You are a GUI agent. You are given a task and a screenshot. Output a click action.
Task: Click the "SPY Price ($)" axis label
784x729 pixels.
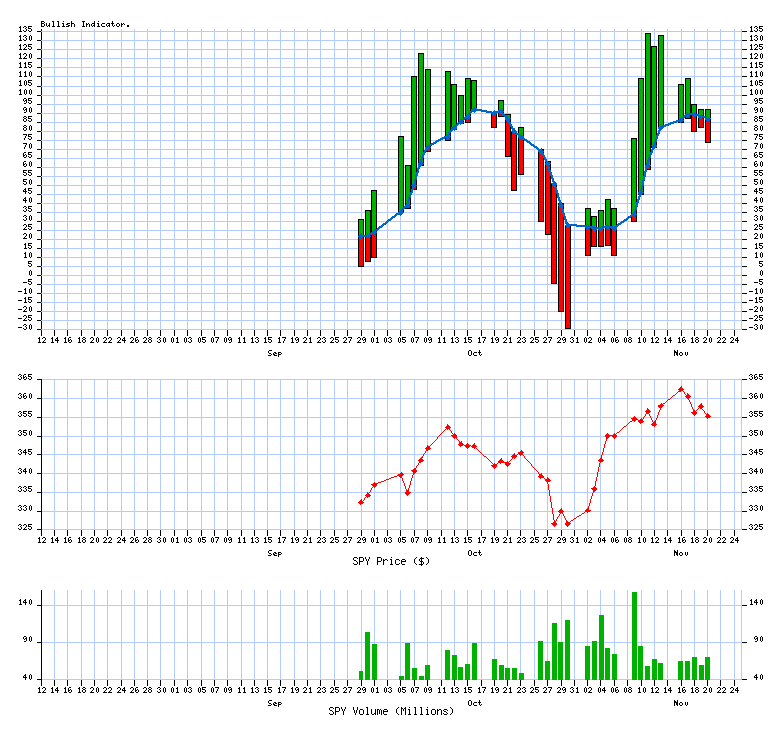(x=391, y=561)
